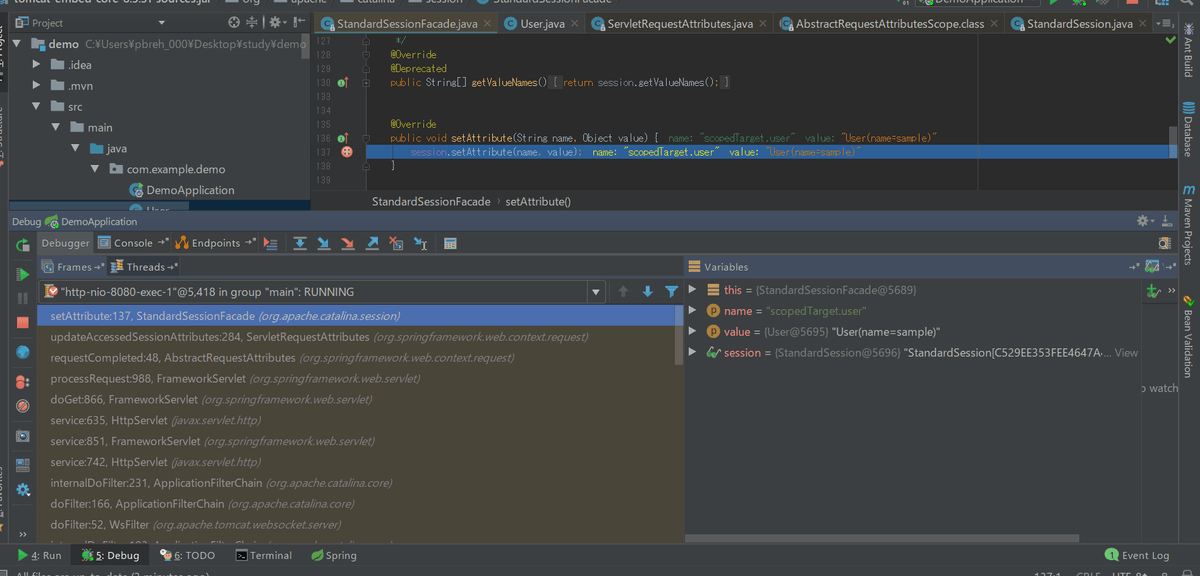Expand the 'value' variable node
1200x576 pixels.
click(693, 332)
